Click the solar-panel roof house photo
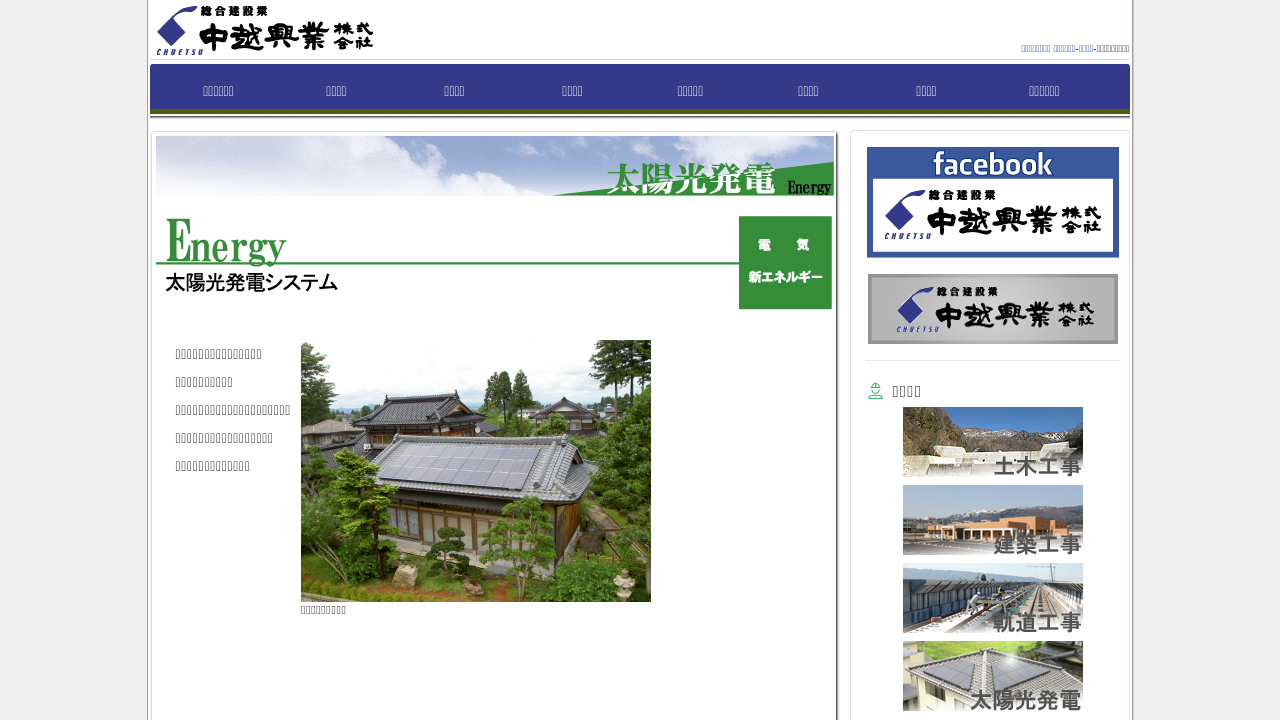 pyautogui.click(x=475, y=470)
